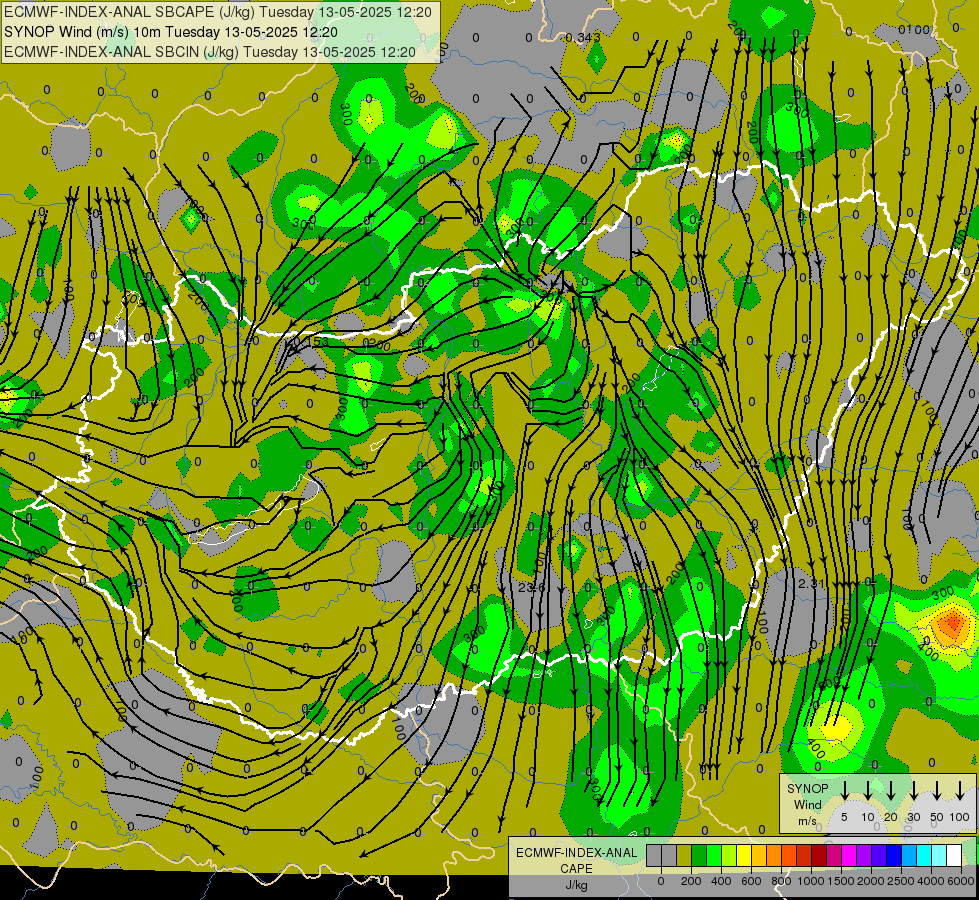Screen dimensions: 979x900
Task: Select the yellow CAPE legend swatch
Action: [744, 855]
